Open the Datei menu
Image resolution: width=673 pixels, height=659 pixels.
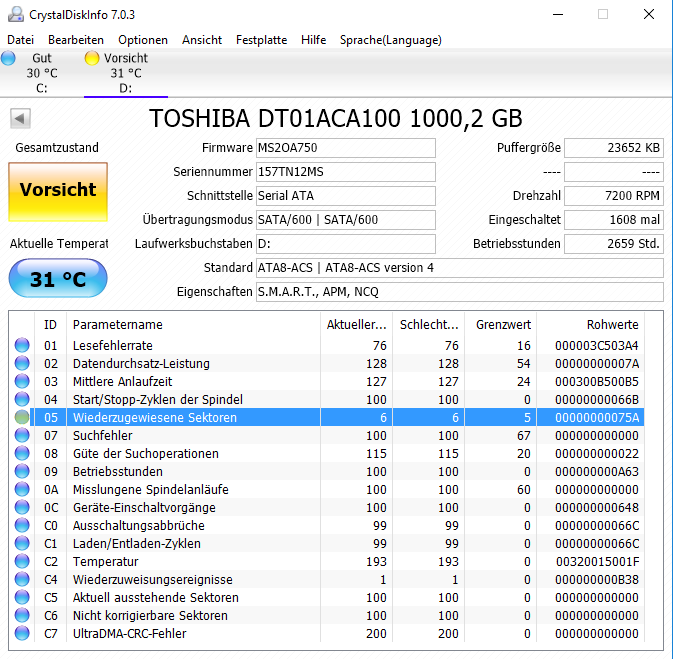20,40
